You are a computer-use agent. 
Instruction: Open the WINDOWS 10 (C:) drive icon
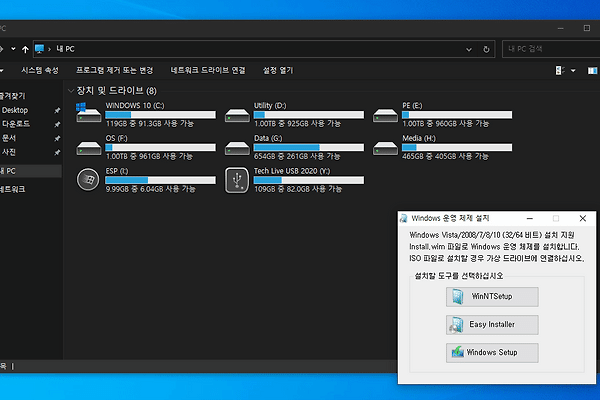pyautogui.click(x=88, y=113)
